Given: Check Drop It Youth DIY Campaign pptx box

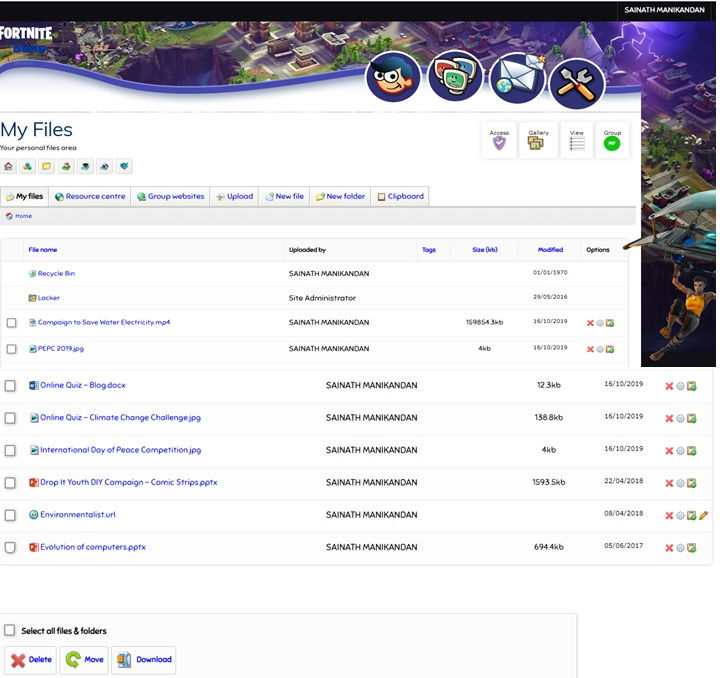Looking at the screenshot, I should pos(10,483).
